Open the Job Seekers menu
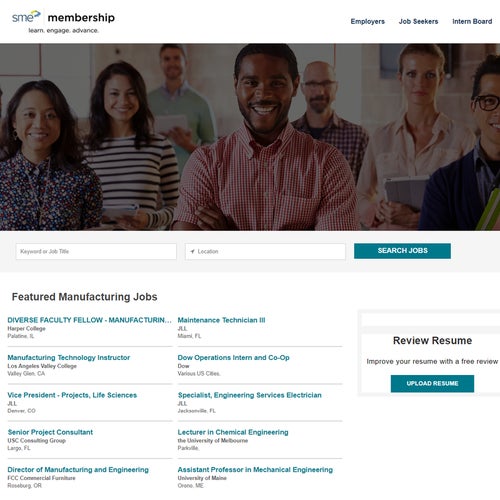500x500 pixels. click(418, 21)
